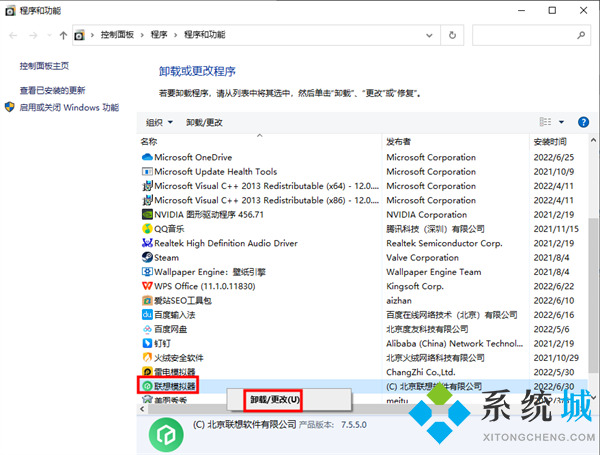600x455 pixels.
Task: Click publisher ChangZhi Co.,Ltd. cell
Action: pos(421,372)
